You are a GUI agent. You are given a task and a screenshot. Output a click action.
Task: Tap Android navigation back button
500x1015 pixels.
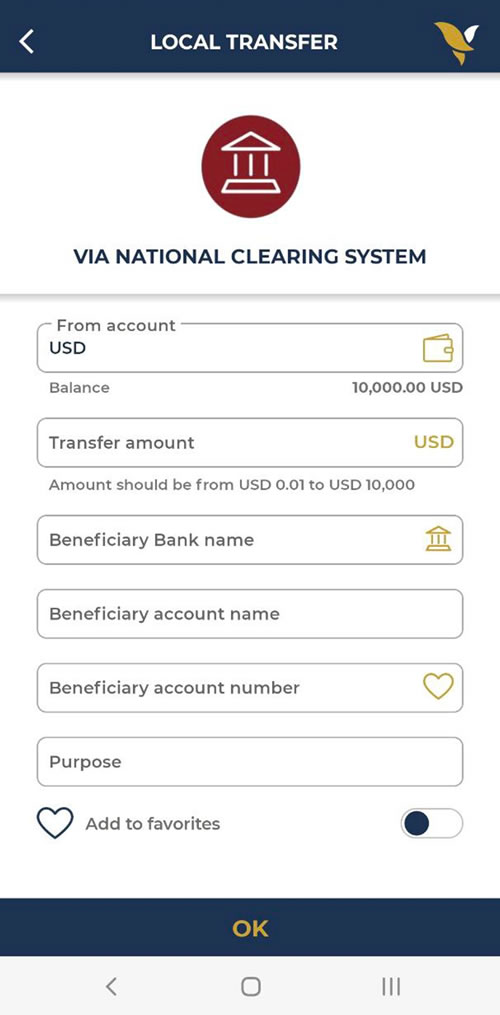click(x=111, y=987)
